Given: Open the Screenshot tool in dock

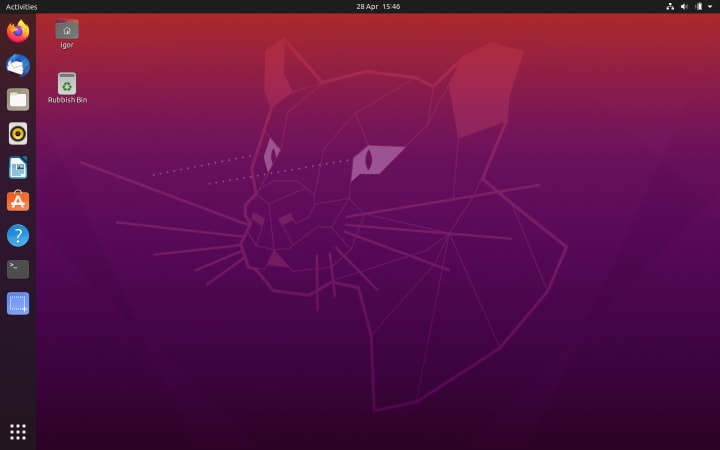Looking at the screenshot, I should tap(18, 304).
